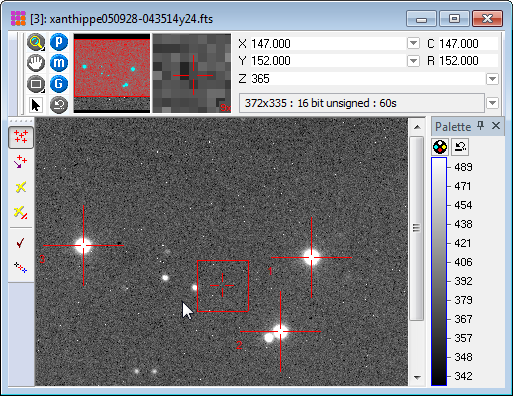
Task: Click the blue P button
Action: coord(59,42)
